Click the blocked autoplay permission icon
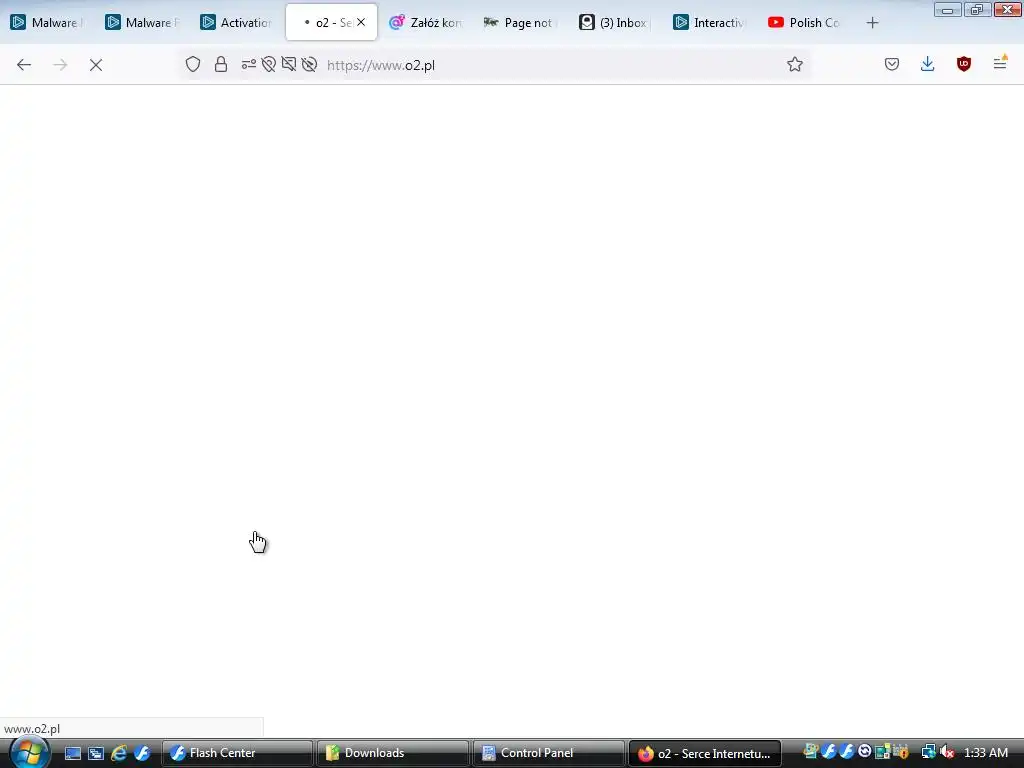 tap(310, 64)
